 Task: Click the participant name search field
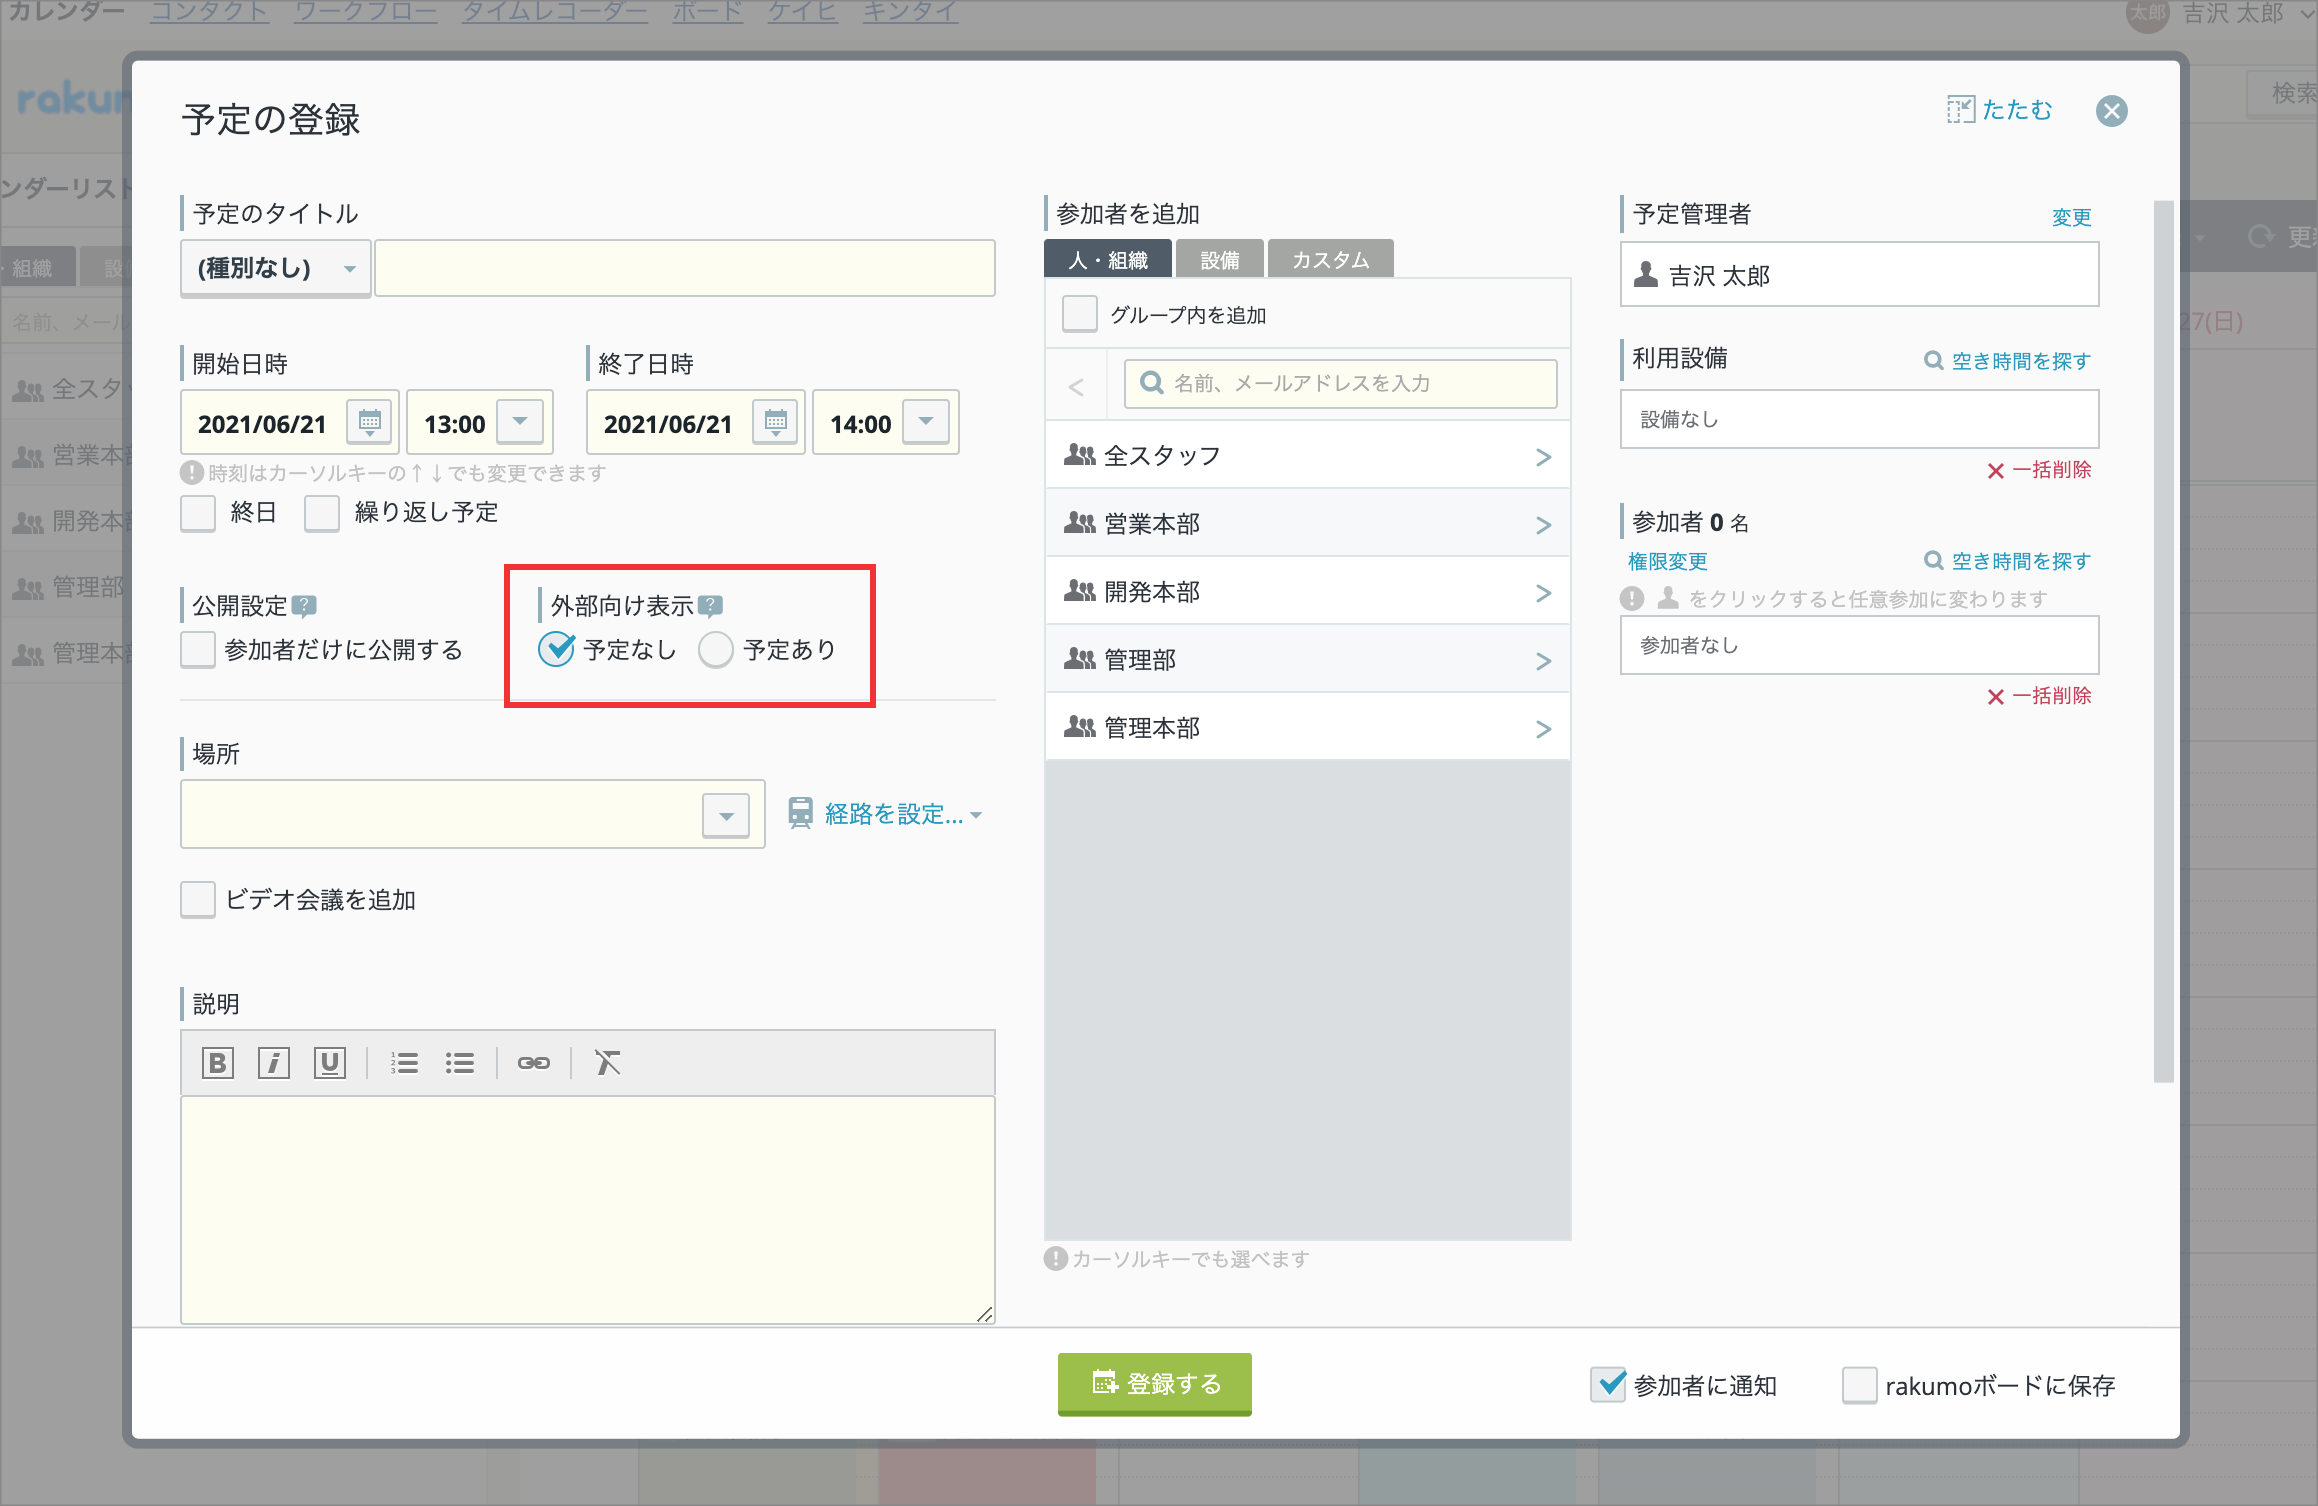tap(1340, 384)
